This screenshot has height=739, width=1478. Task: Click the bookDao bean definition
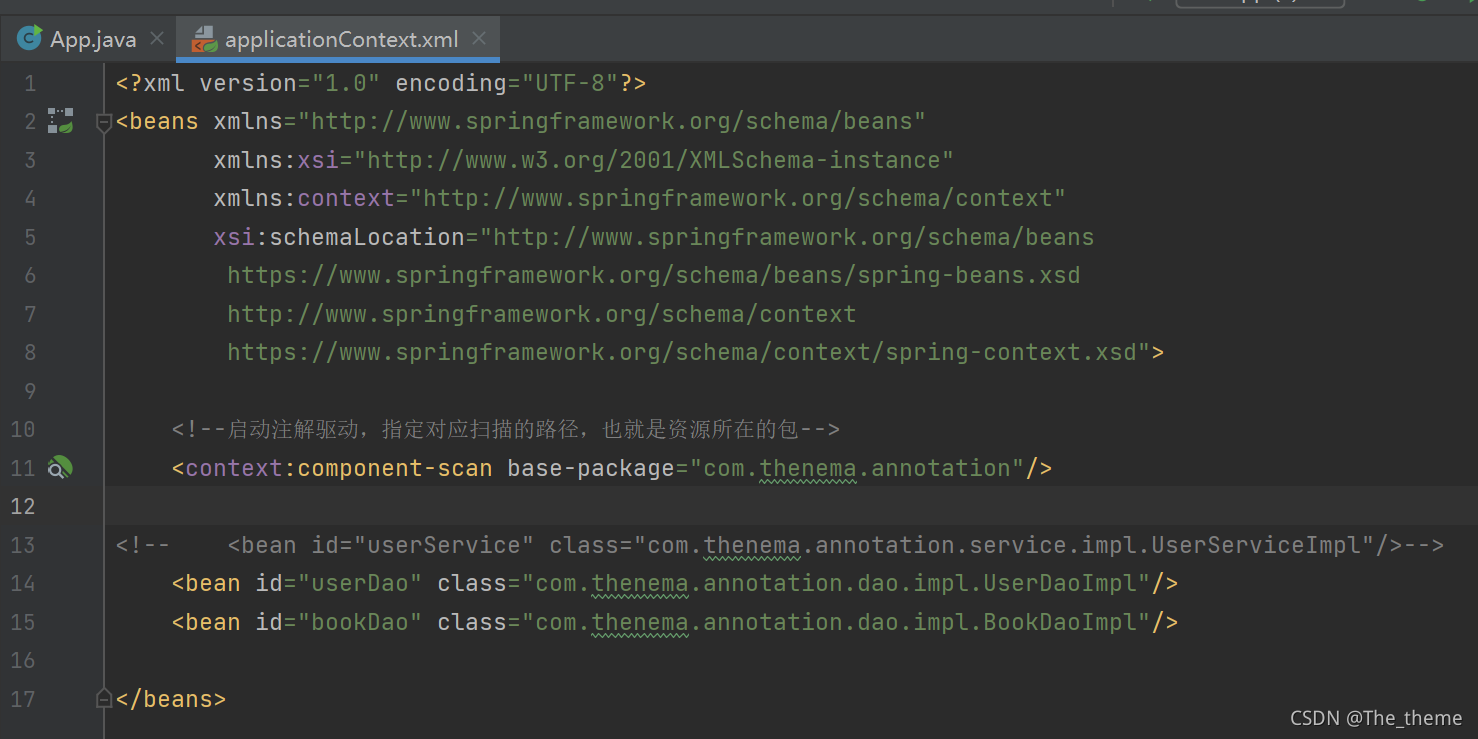coord(675,622)
